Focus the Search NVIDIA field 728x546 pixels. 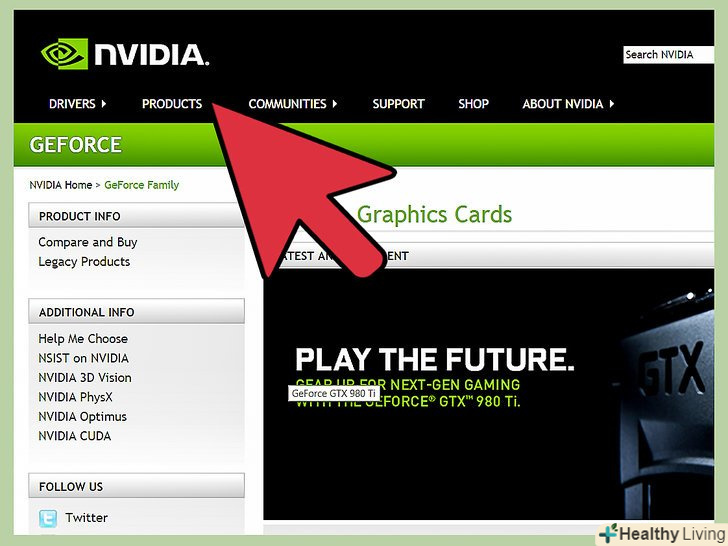coord(669,55)
